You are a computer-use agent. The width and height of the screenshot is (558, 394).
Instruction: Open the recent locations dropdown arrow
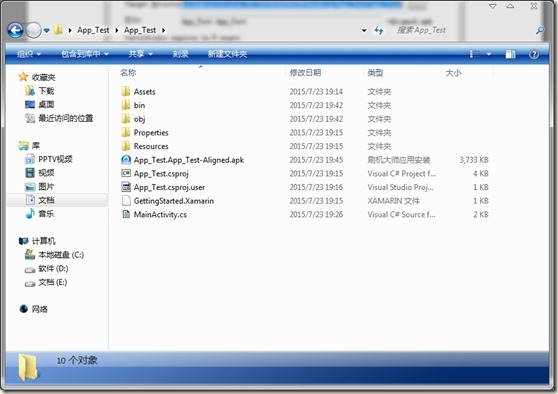click(x=47, y=31)
